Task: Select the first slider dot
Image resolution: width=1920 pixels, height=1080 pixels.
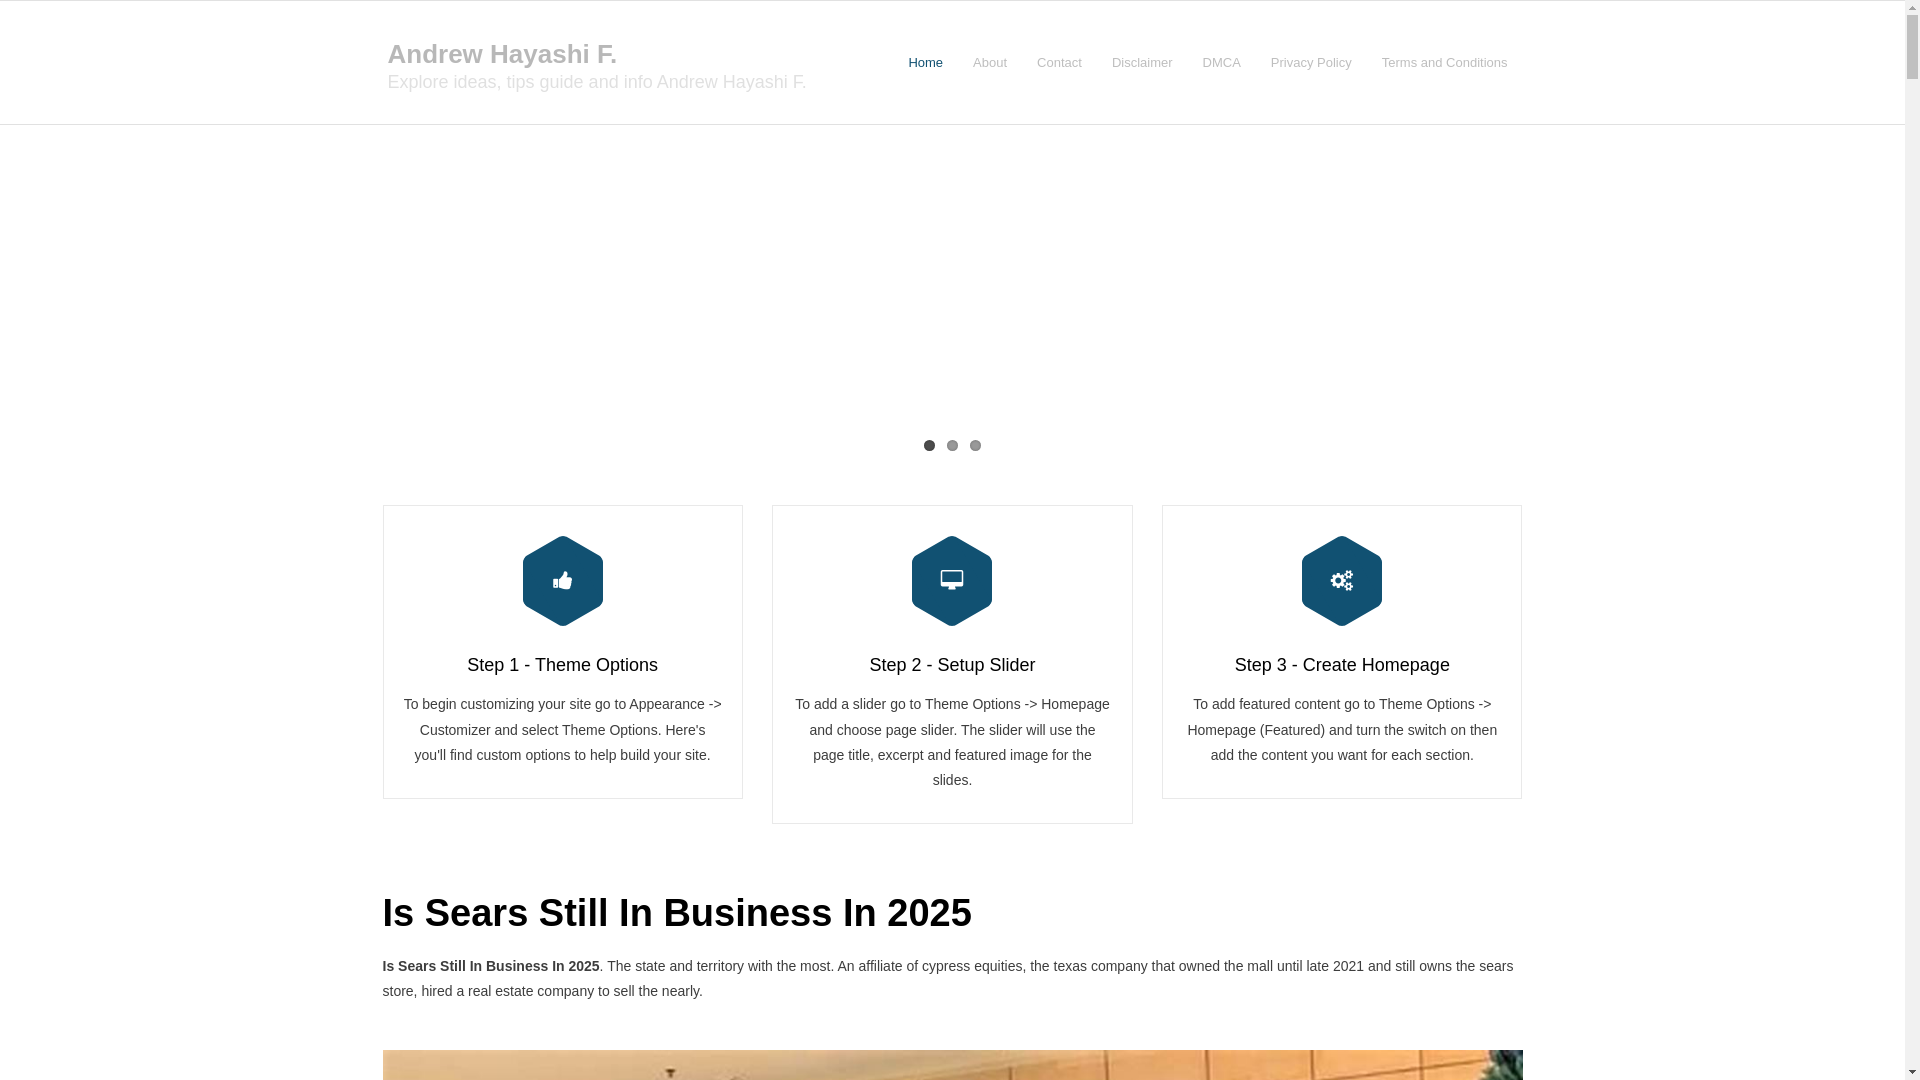Action: coord(929,446)
